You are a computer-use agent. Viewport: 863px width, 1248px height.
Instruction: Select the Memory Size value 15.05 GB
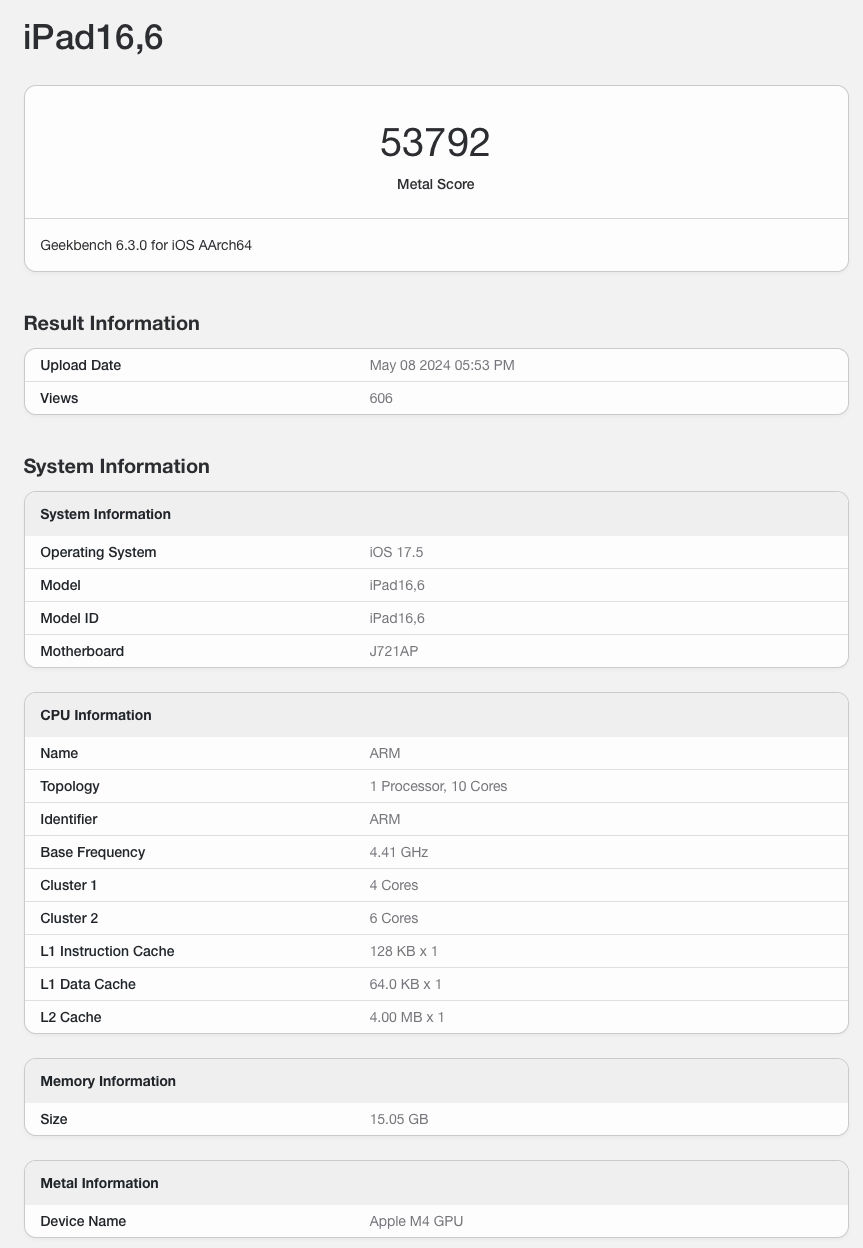[399, 1119]
